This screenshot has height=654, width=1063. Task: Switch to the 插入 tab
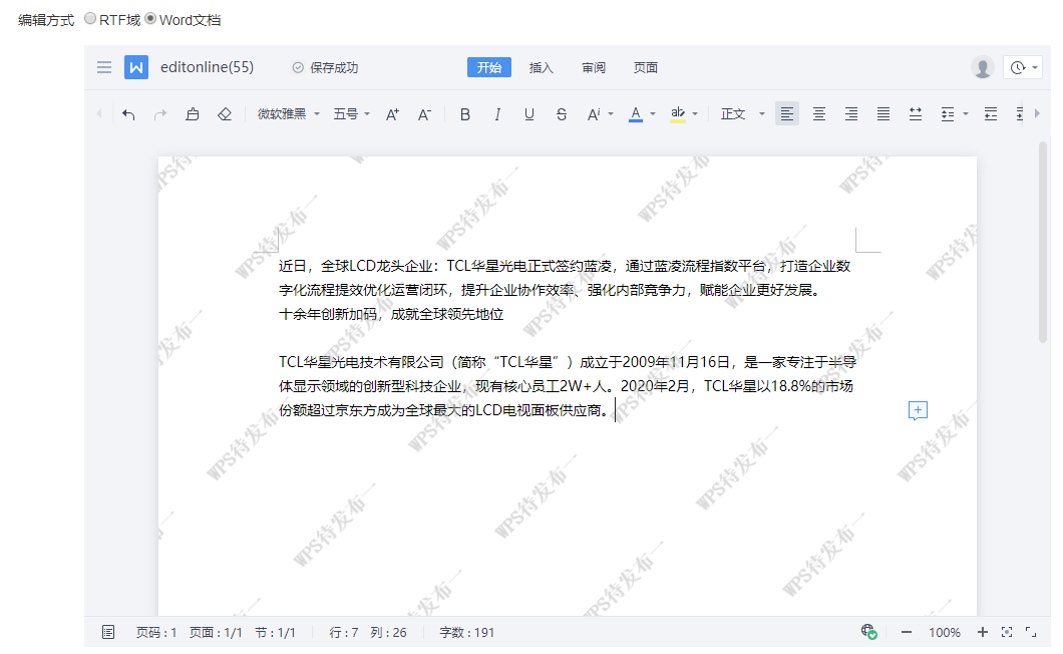click(x=541, y=68)
